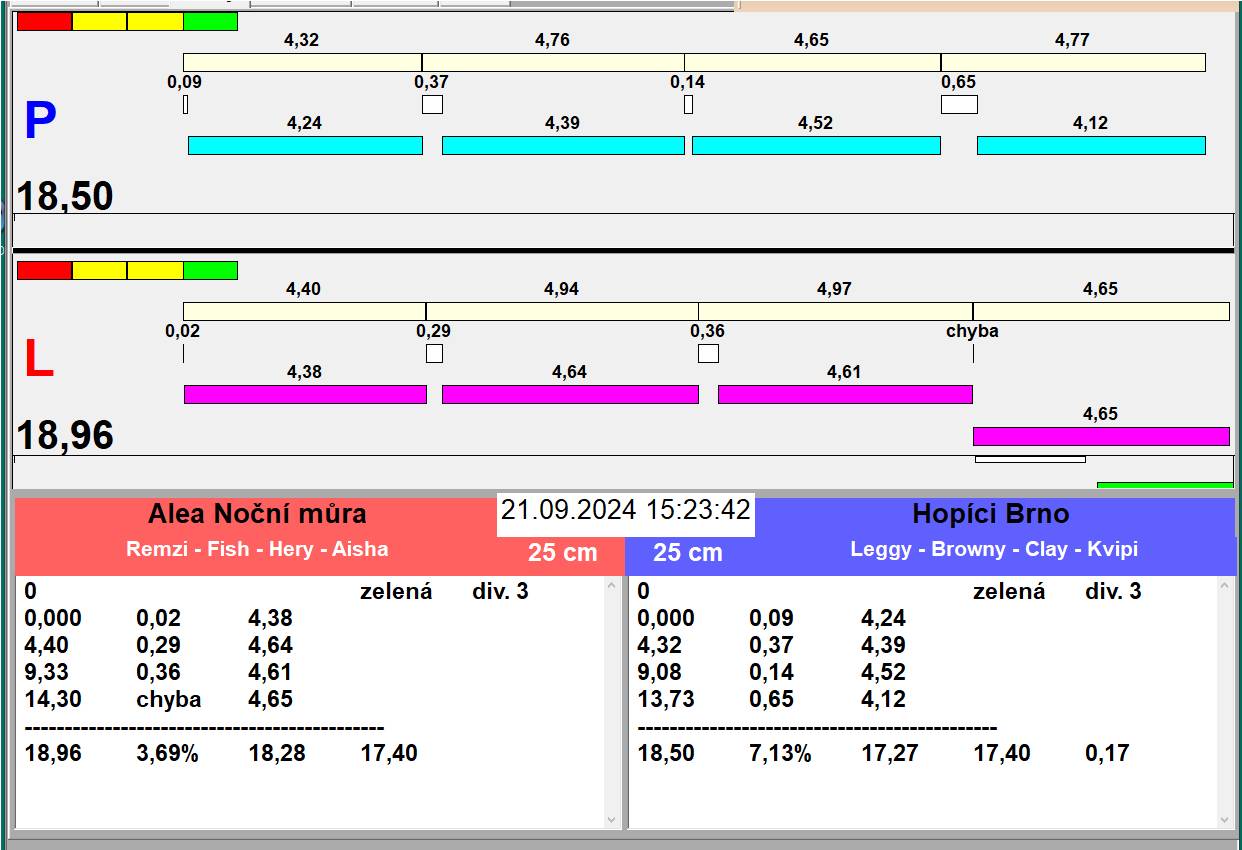Click lane L total time 18,96
The image size is (1242, 850).
click(x=65, y=436)
